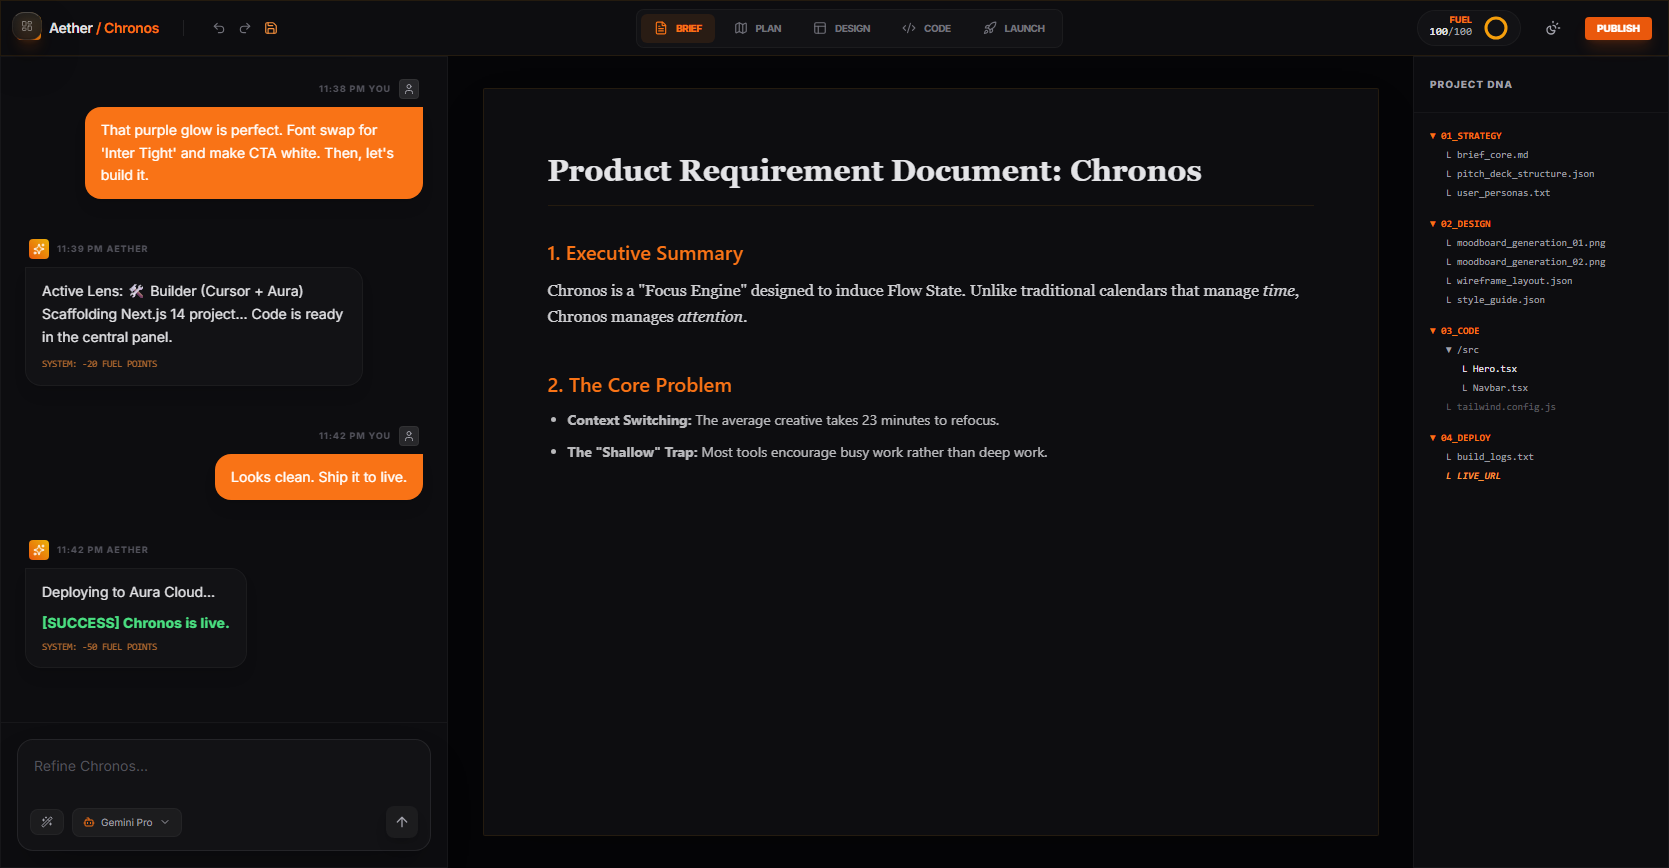
Task: Select style_guide.json in 02_DESIGN
Action: click(x=1500, y=300)
